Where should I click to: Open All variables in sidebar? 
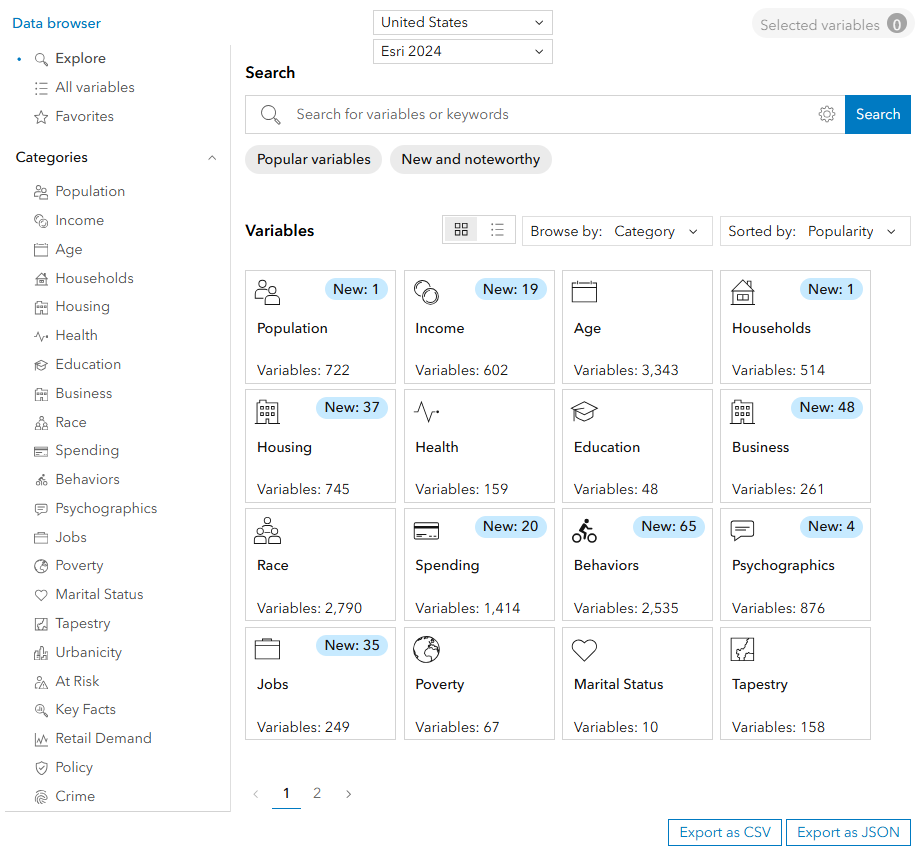tap(94, 88)
